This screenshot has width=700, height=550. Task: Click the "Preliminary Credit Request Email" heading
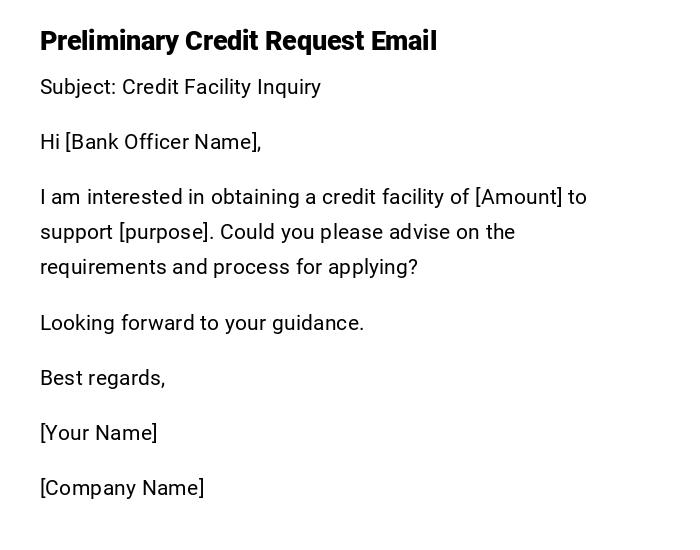coord(238,41)
